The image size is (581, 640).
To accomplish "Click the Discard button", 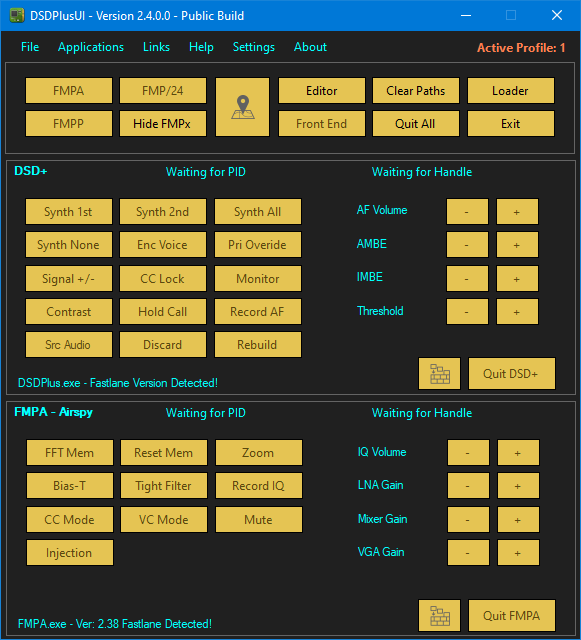I will pyautogui.click(x=163, y=344).
